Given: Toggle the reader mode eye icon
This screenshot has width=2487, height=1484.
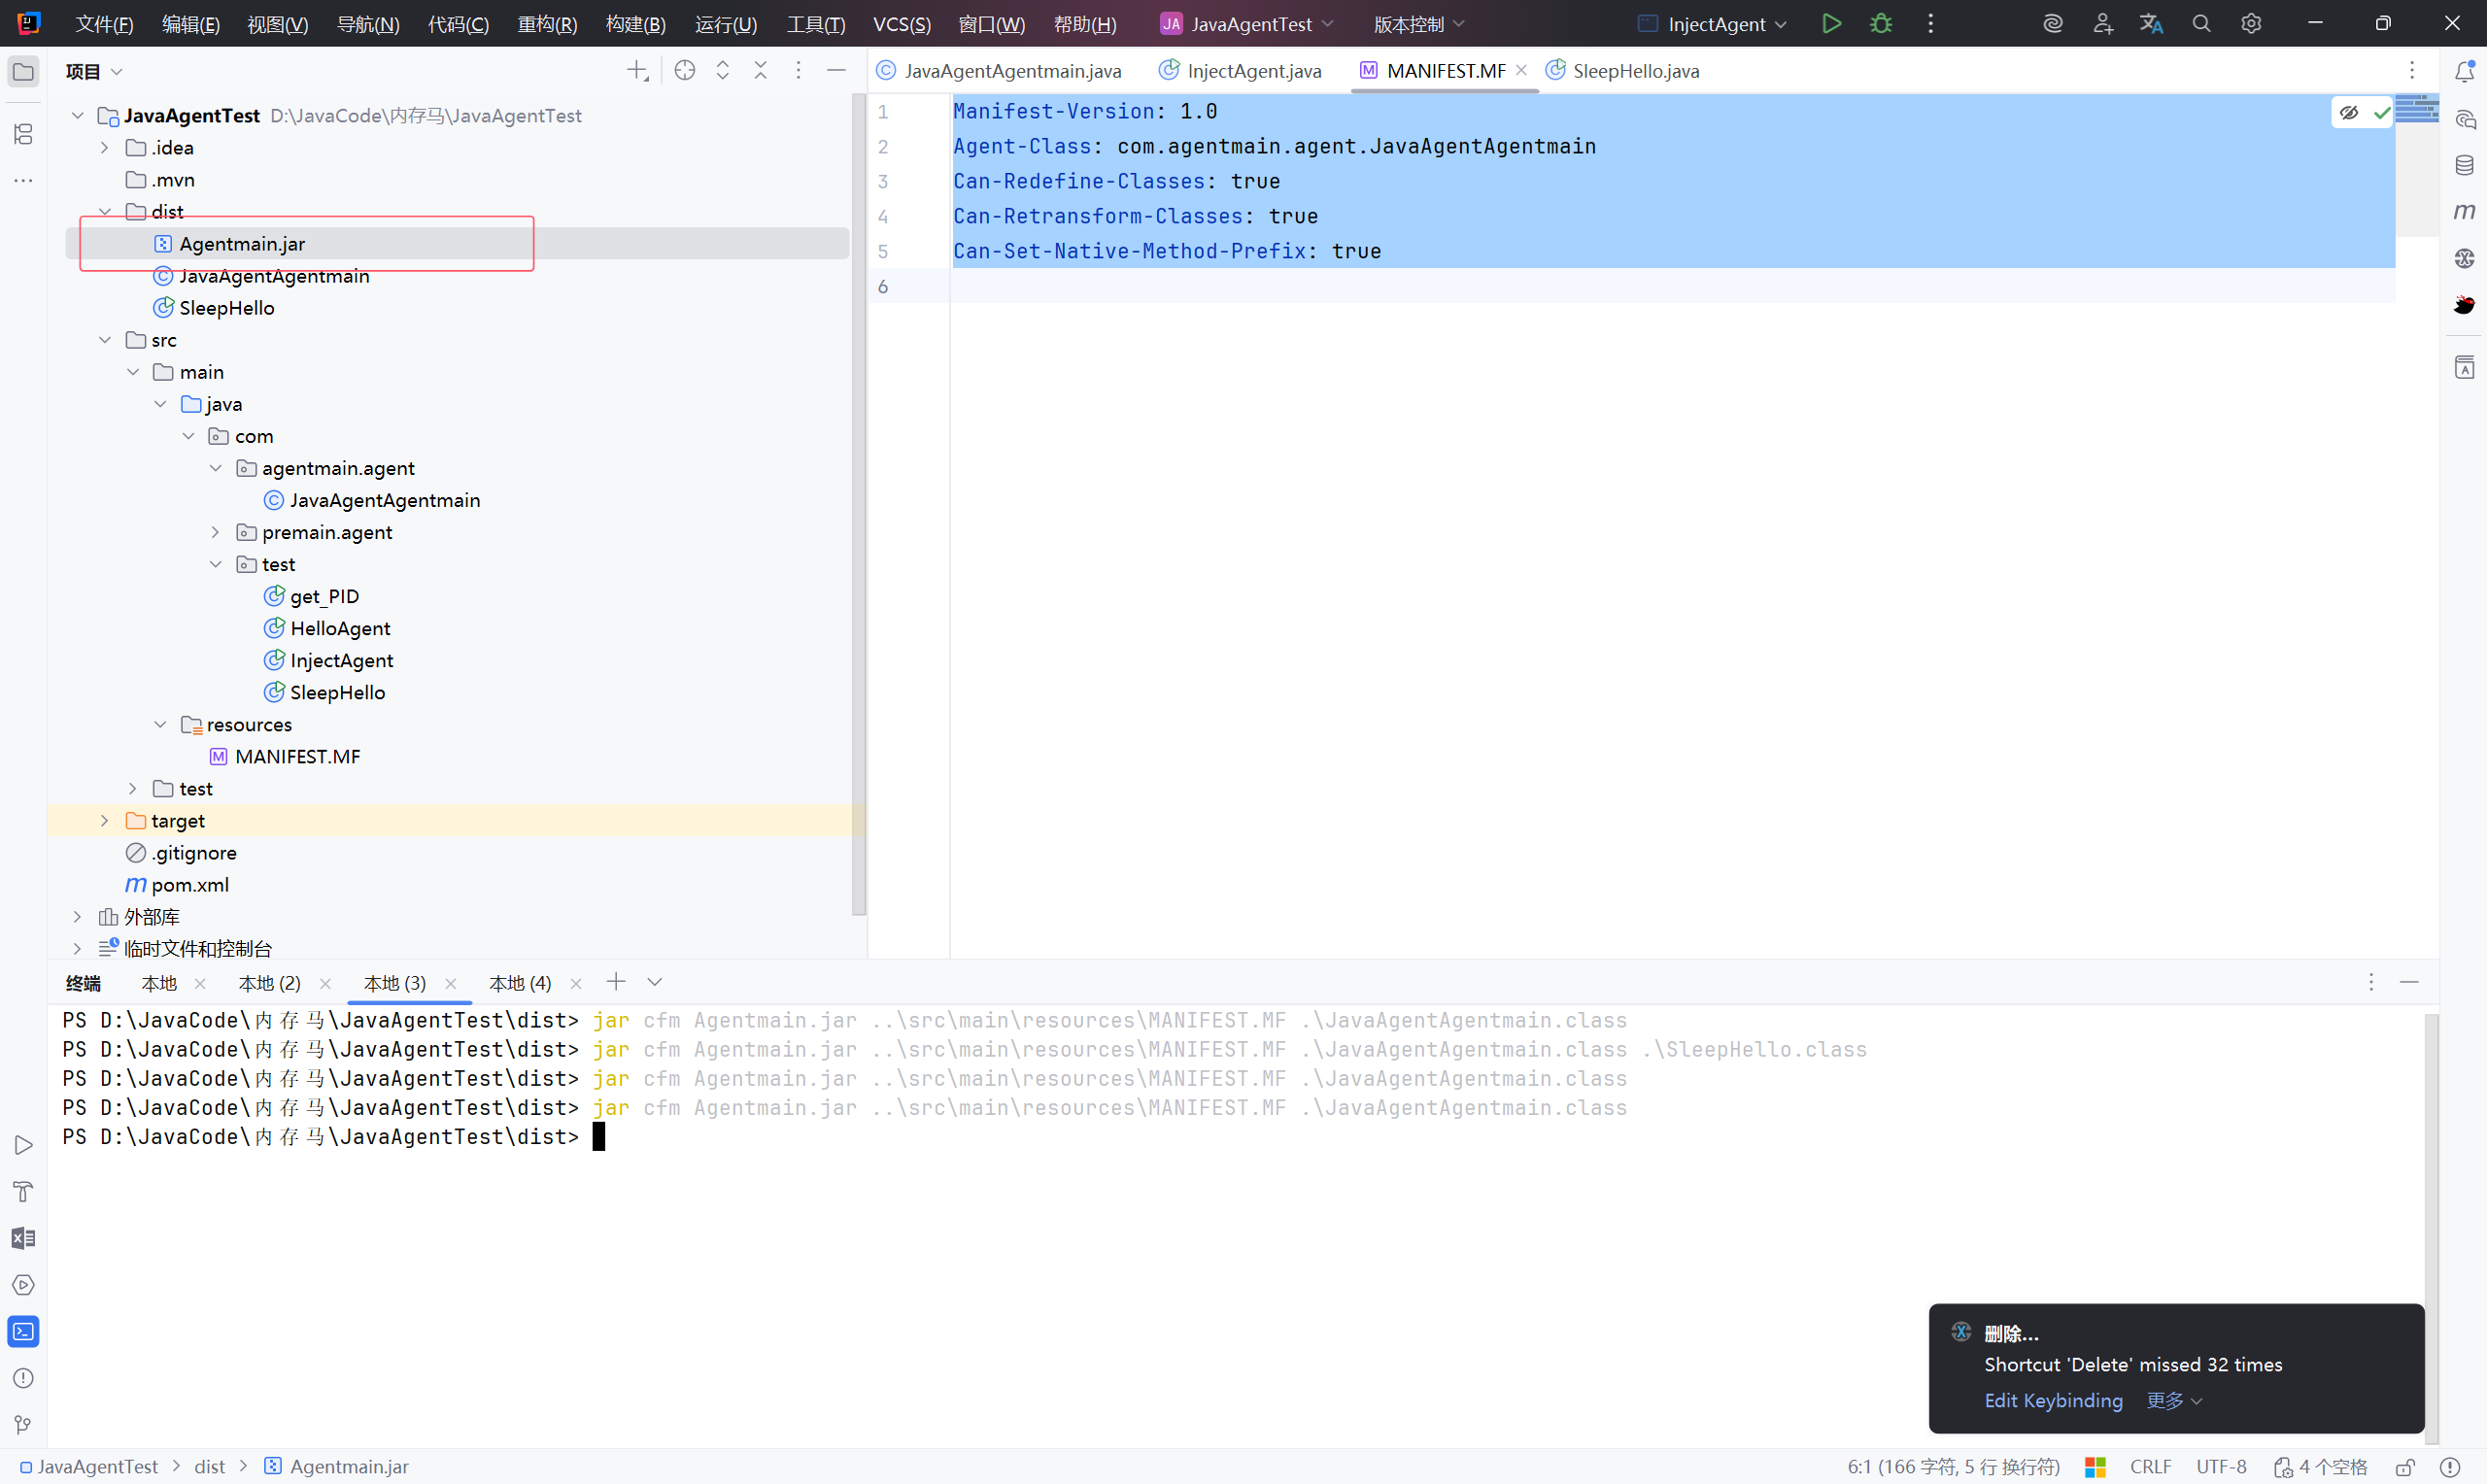Looking at the screenshot, I should (2349, 112).
